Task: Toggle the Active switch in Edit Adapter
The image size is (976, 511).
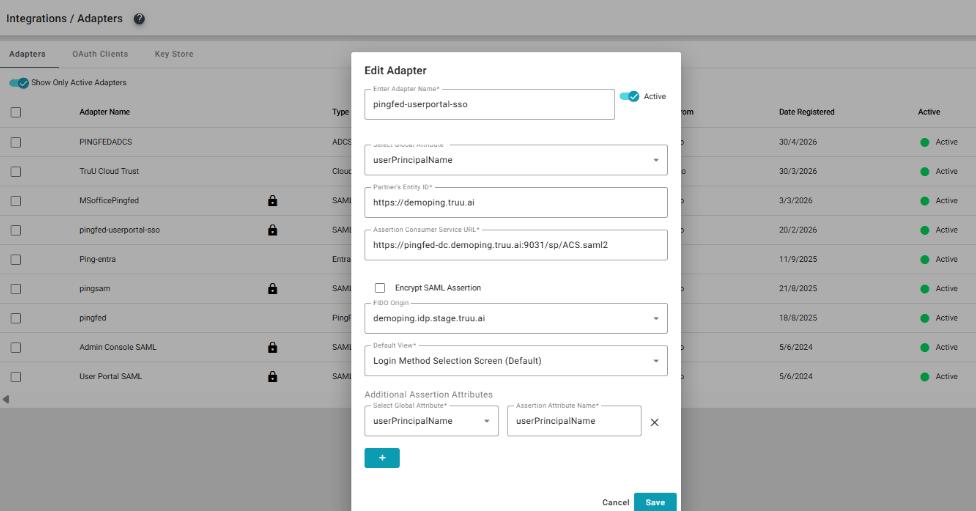Action: pyautogui.click(x=629, y=96)
